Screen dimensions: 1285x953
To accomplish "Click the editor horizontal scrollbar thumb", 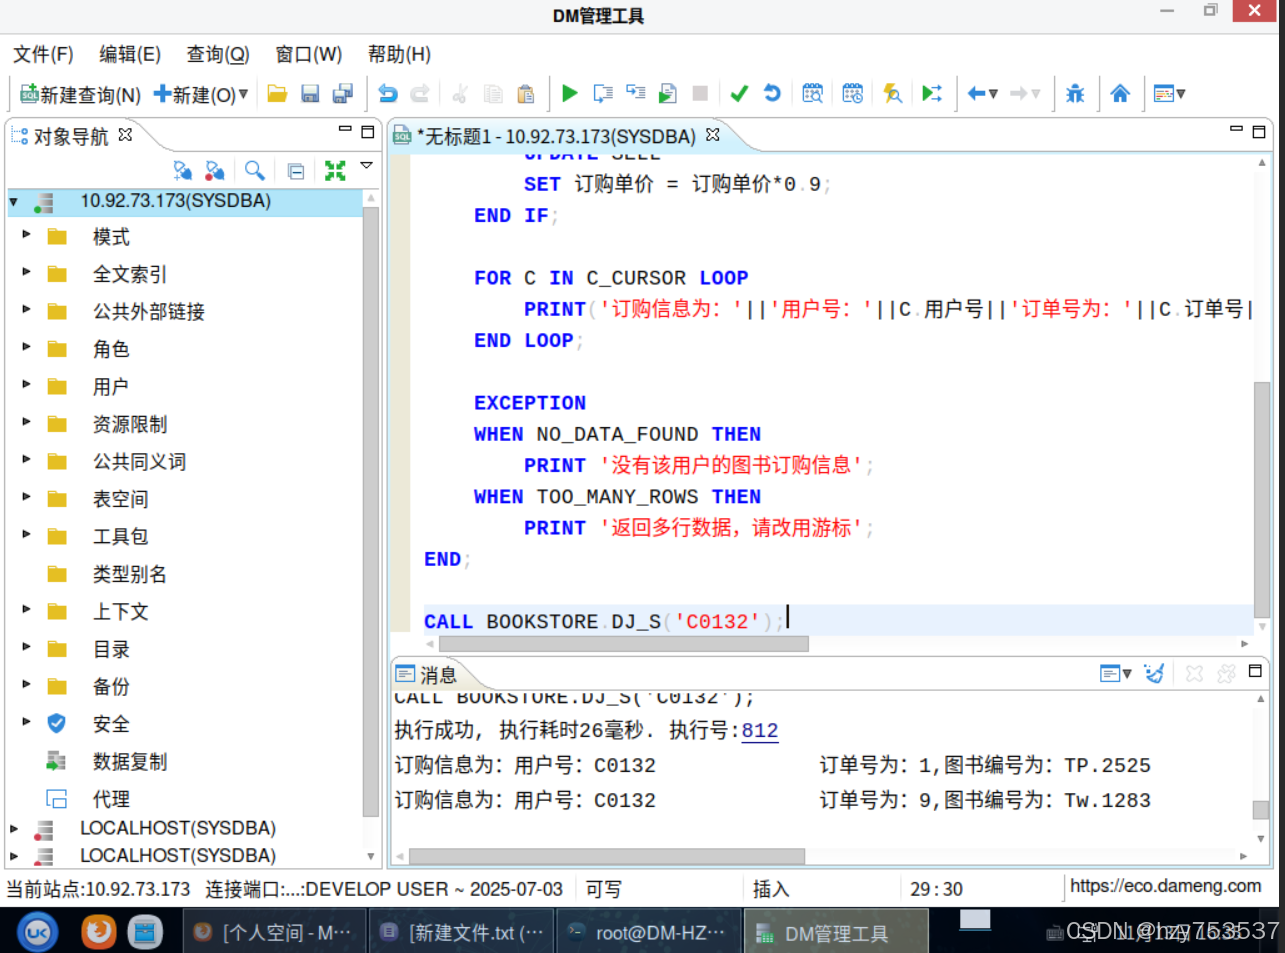I will [623, 644].
